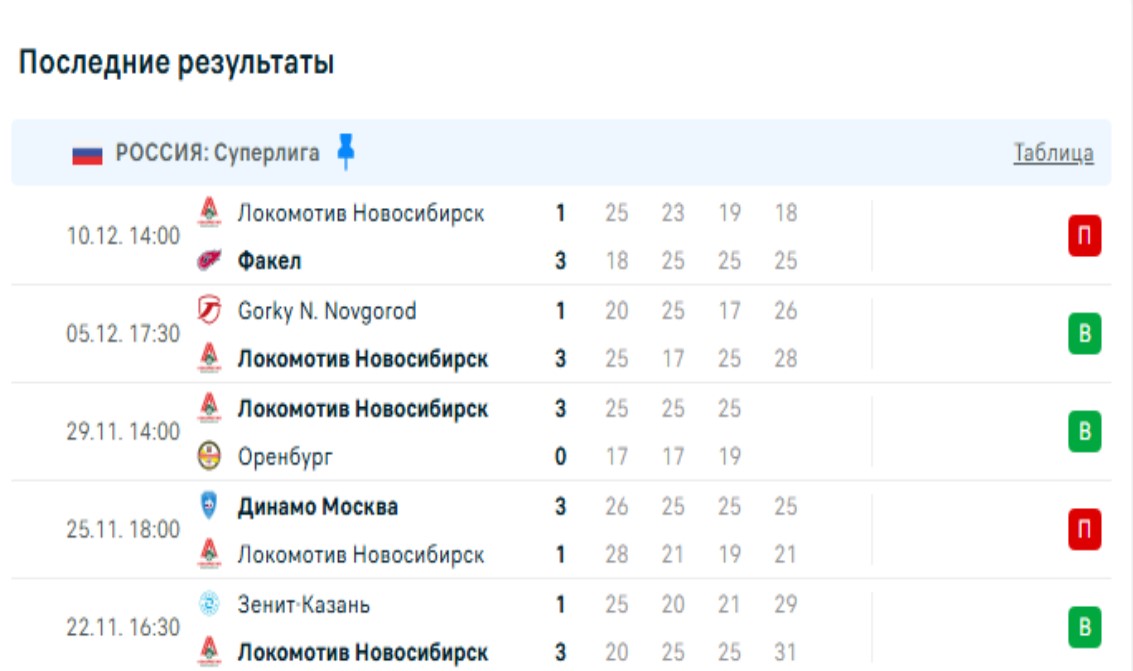Select the Оренбург team name
The height and width of the screenshot is (671, 1133).
tap(285, 457)
